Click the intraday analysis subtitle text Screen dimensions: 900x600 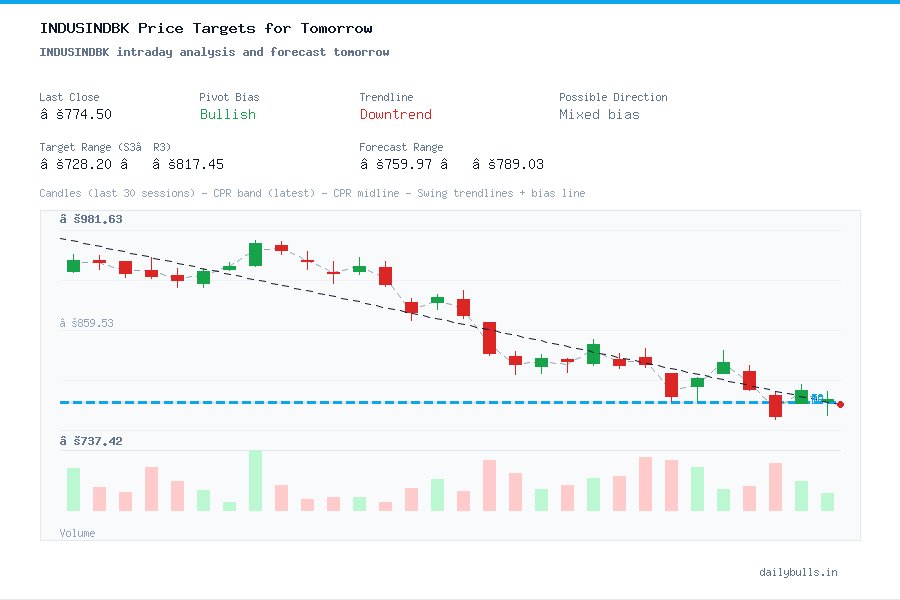215,51
